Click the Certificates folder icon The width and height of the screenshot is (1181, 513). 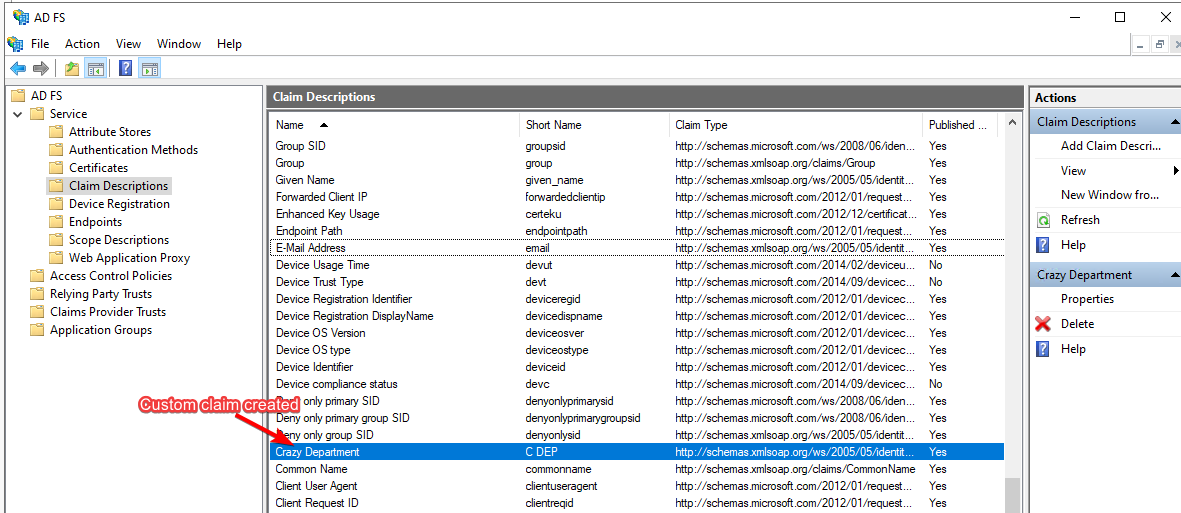pos(56,168)
